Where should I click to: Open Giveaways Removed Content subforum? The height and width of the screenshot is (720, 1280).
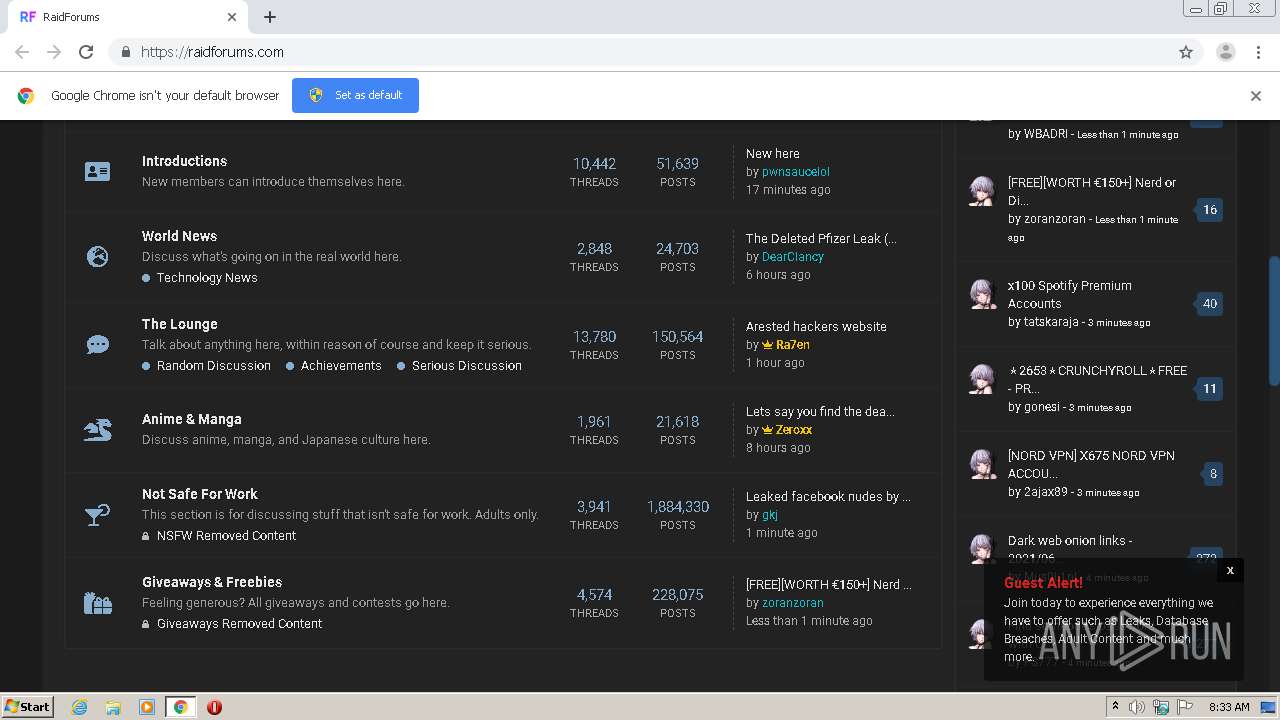click(239, 624)
